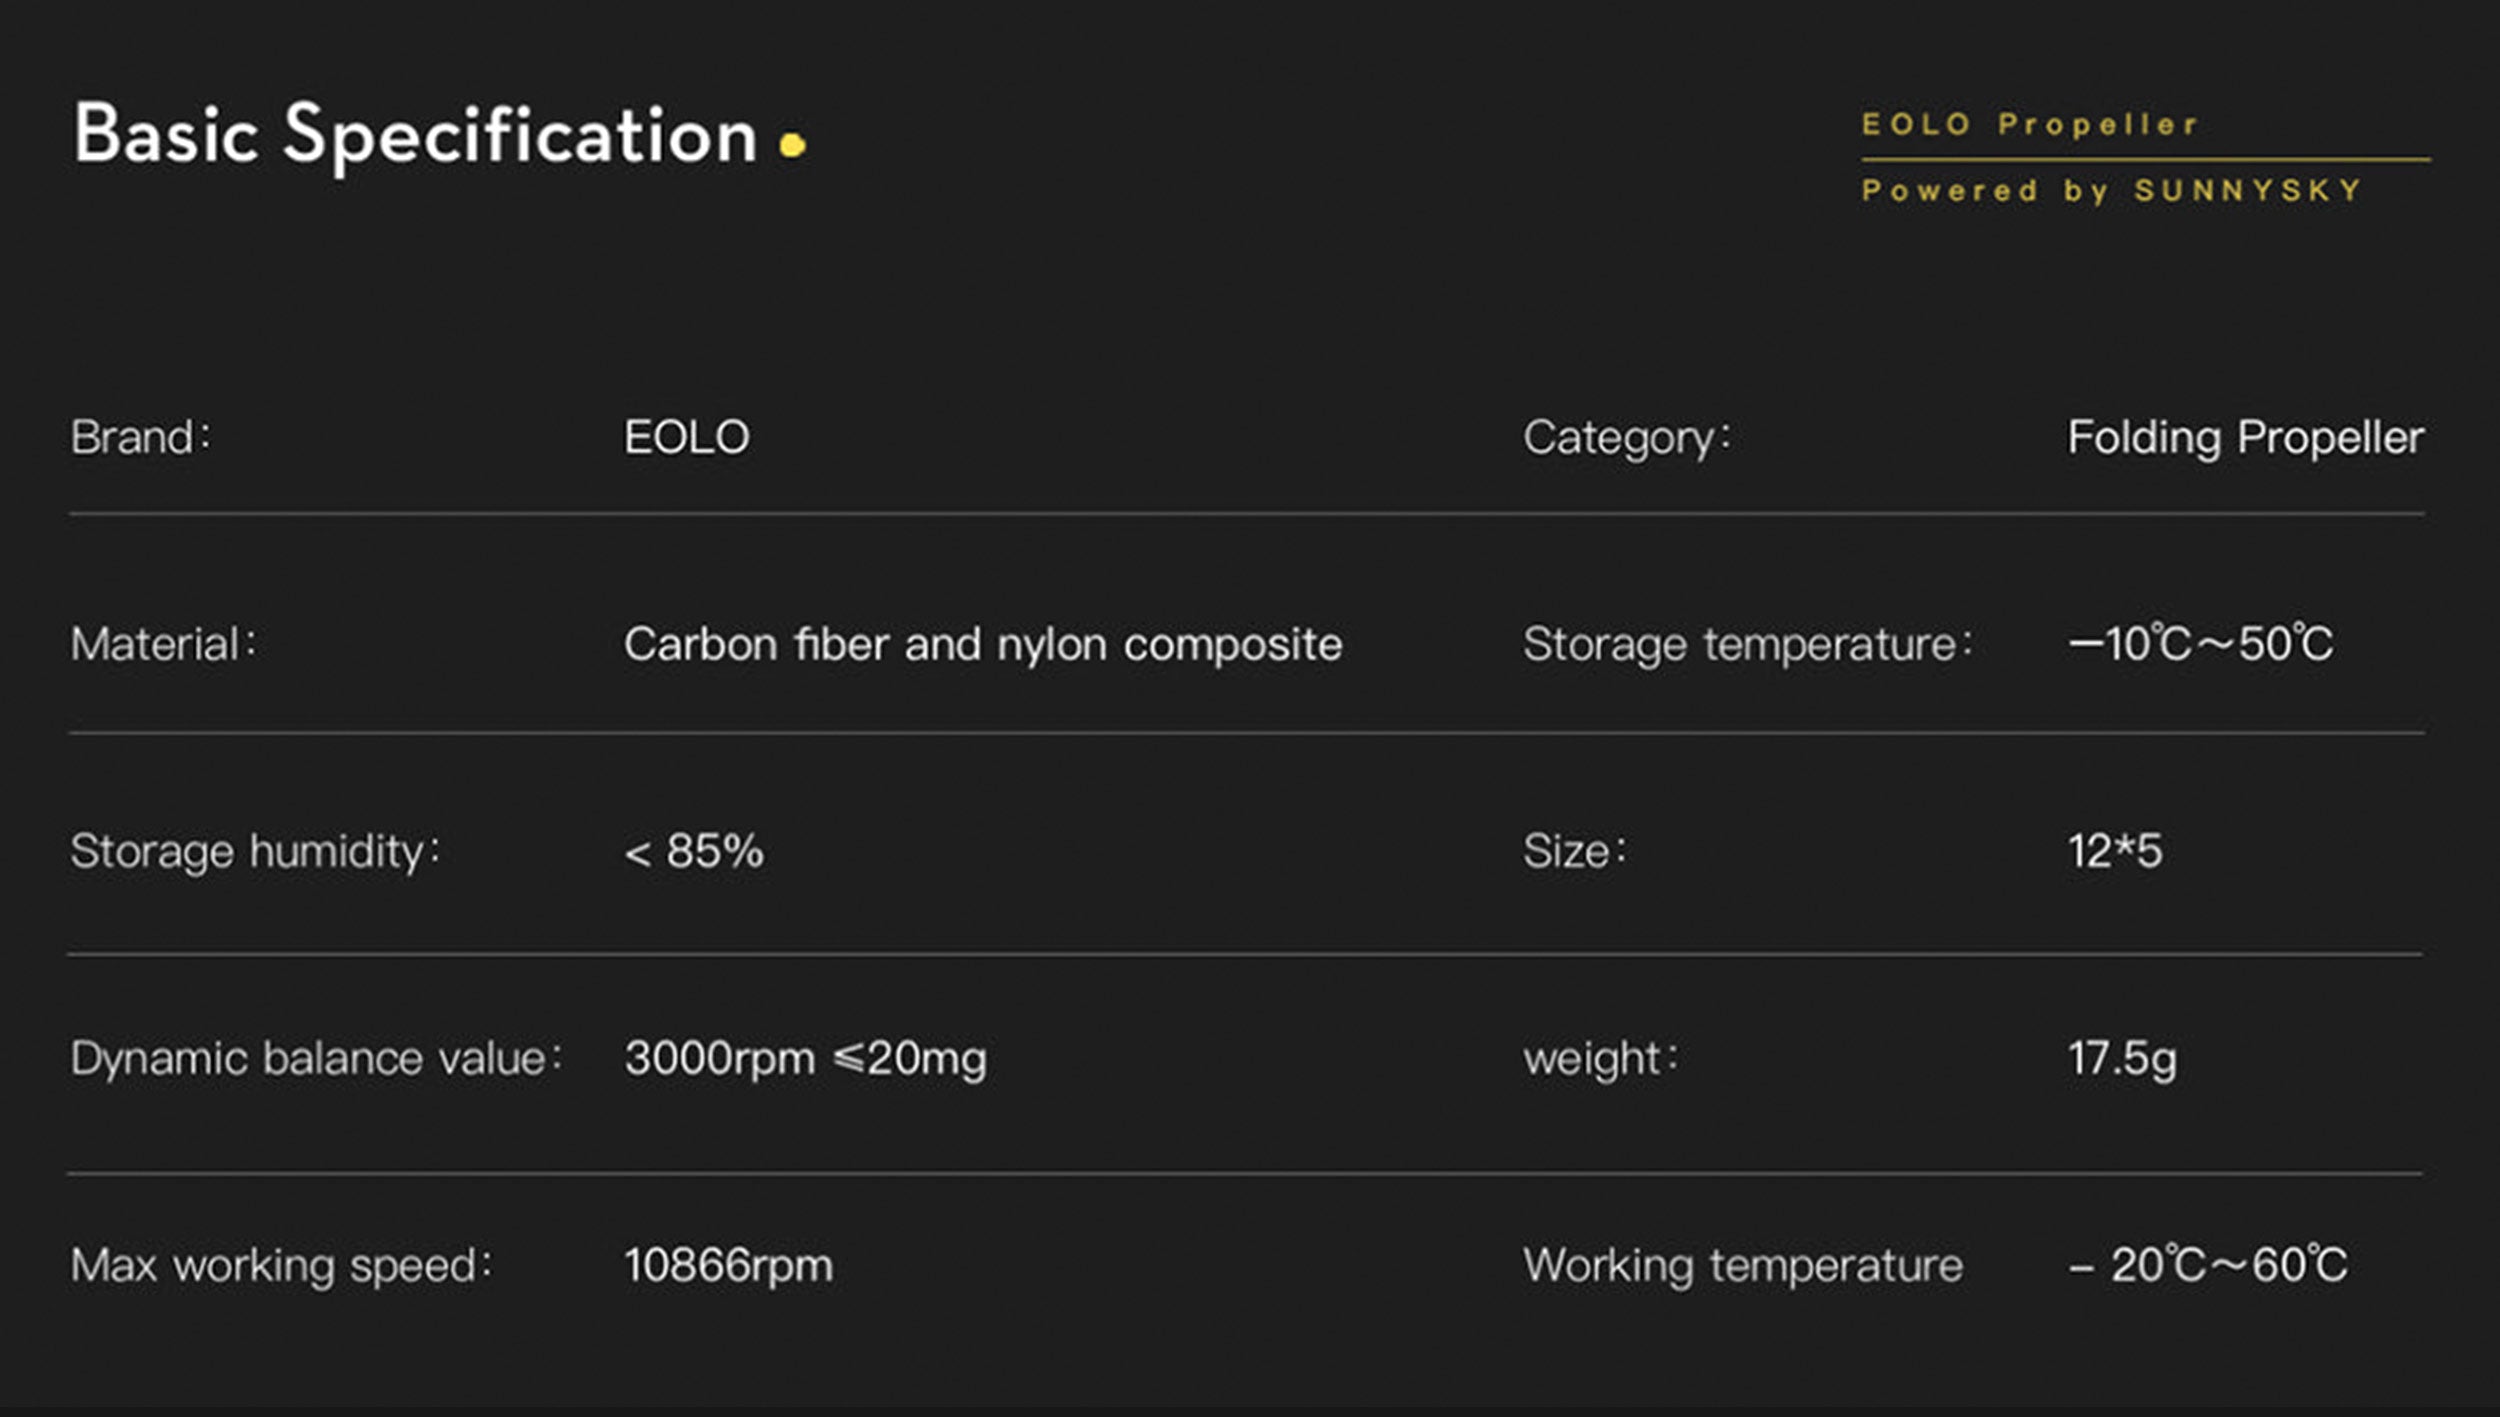The height and width of the screenshot is (1417, 2500).
Task: Click the "17.5g" weight value
Action: click(x=2122, y=1059)
